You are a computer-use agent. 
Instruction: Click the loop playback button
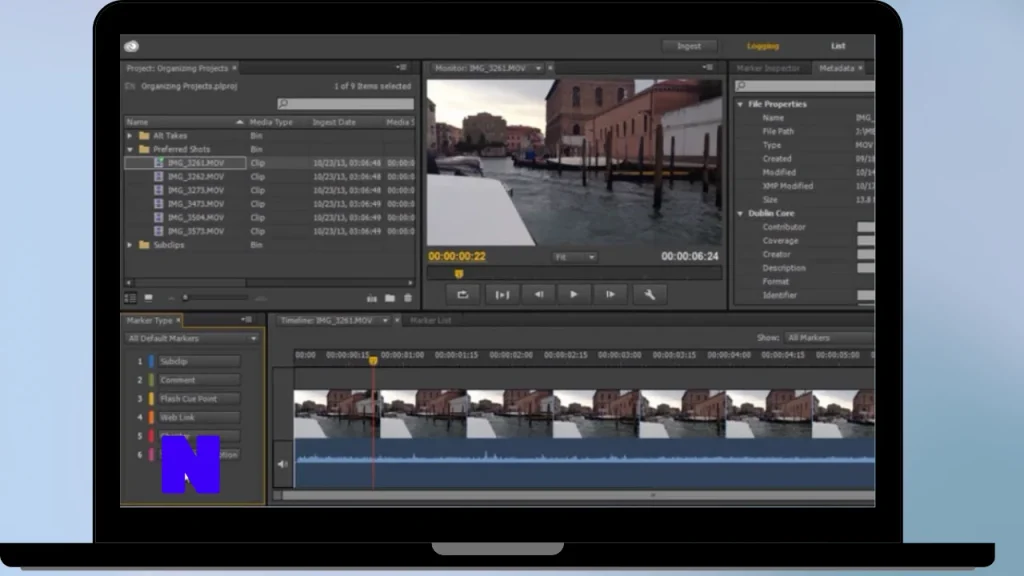coord(462,295)
